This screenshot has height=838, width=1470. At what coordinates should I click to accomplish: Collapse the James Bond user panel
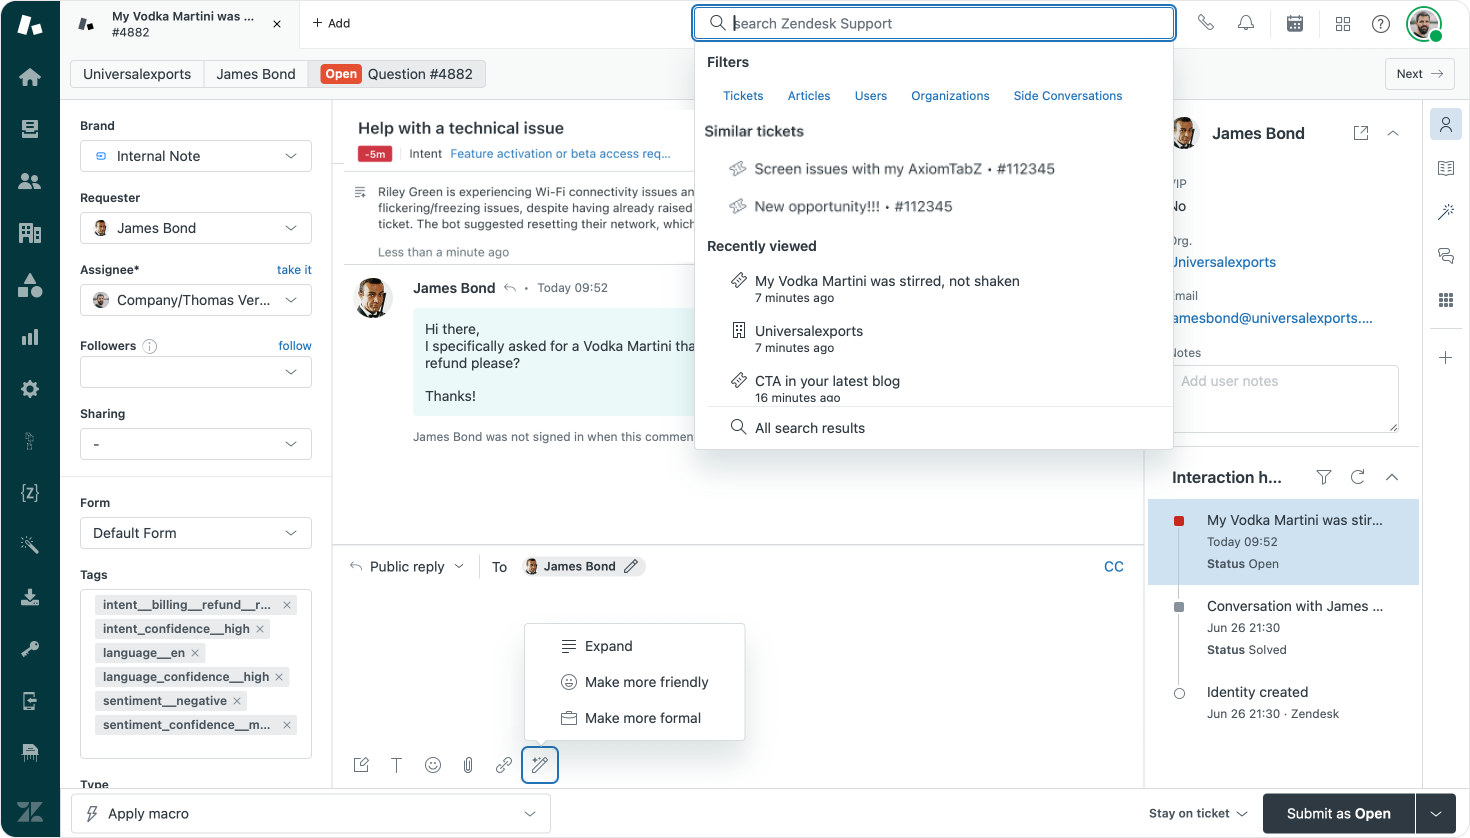pos(1393,133)
